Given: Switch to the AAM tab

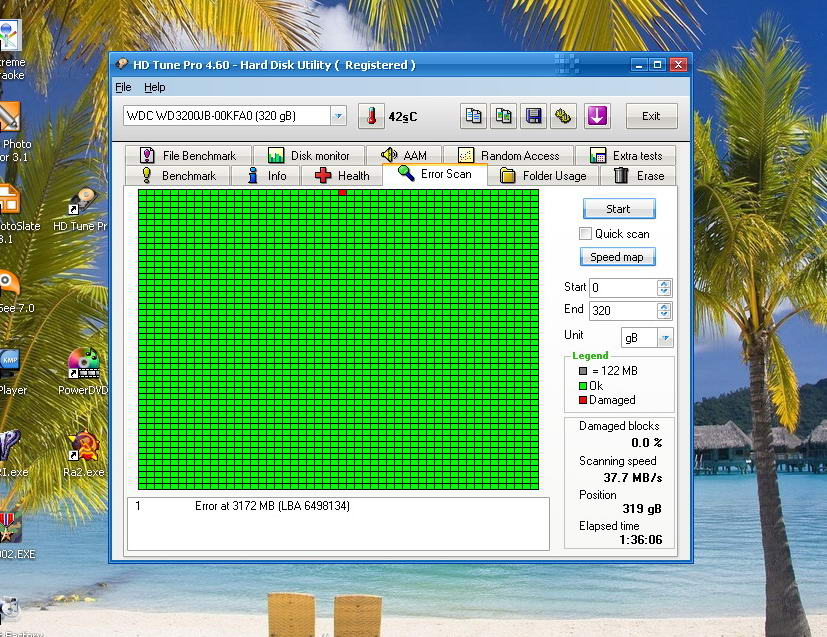Looking at the screenshot, I should (404, 156).
